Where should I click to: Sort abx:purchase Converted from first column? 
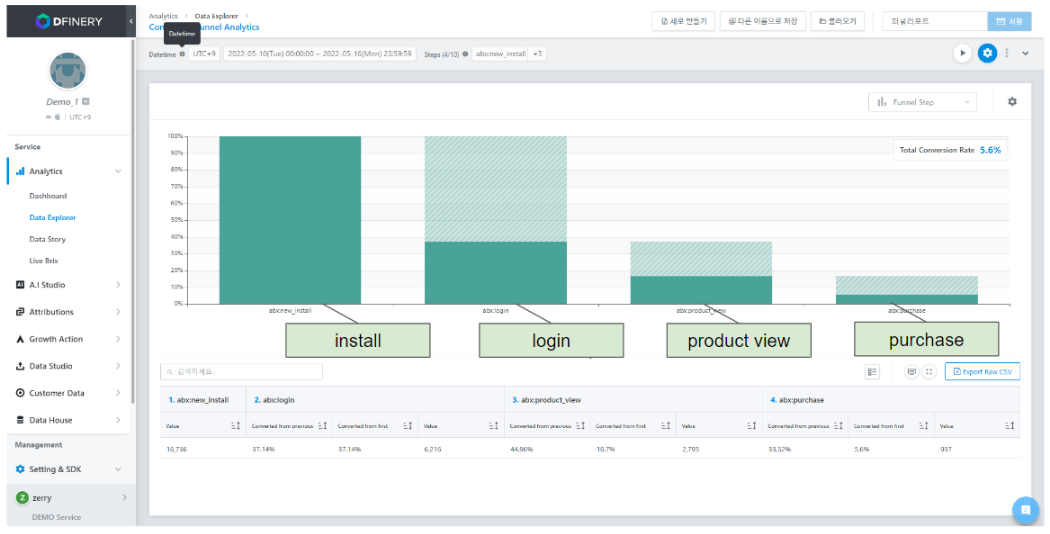923,426
